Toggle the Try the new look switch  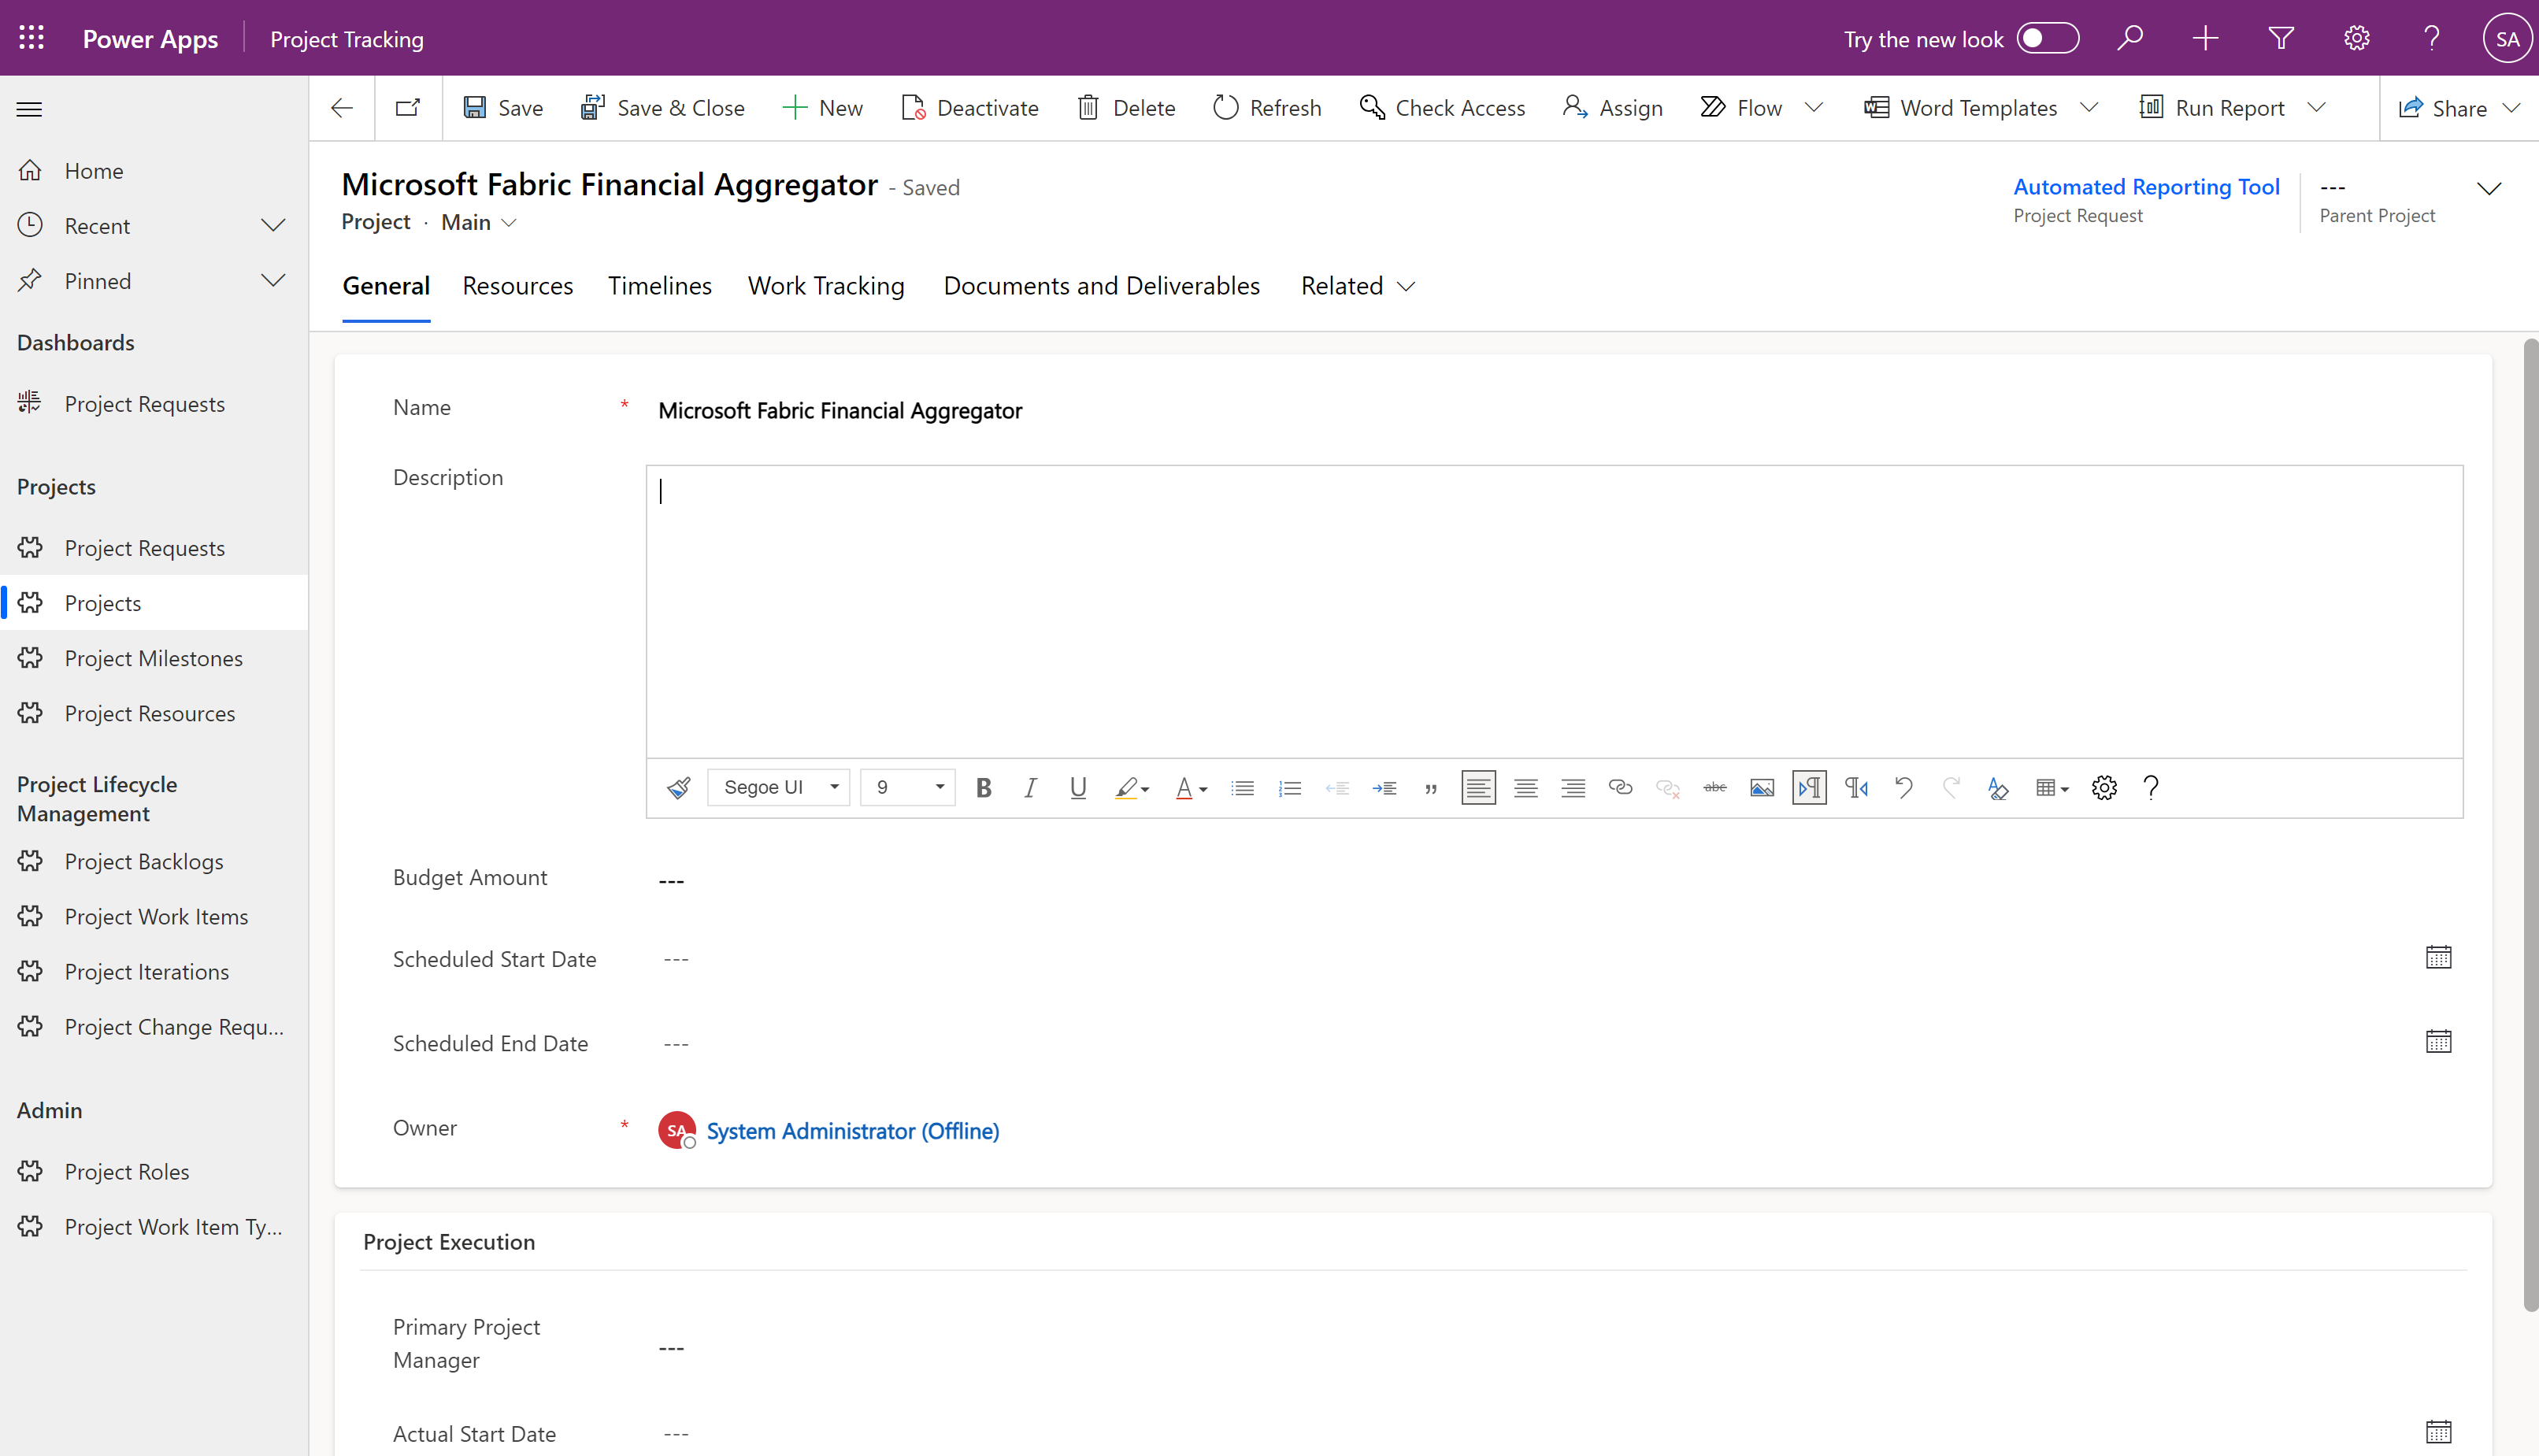click(2047, 38)
